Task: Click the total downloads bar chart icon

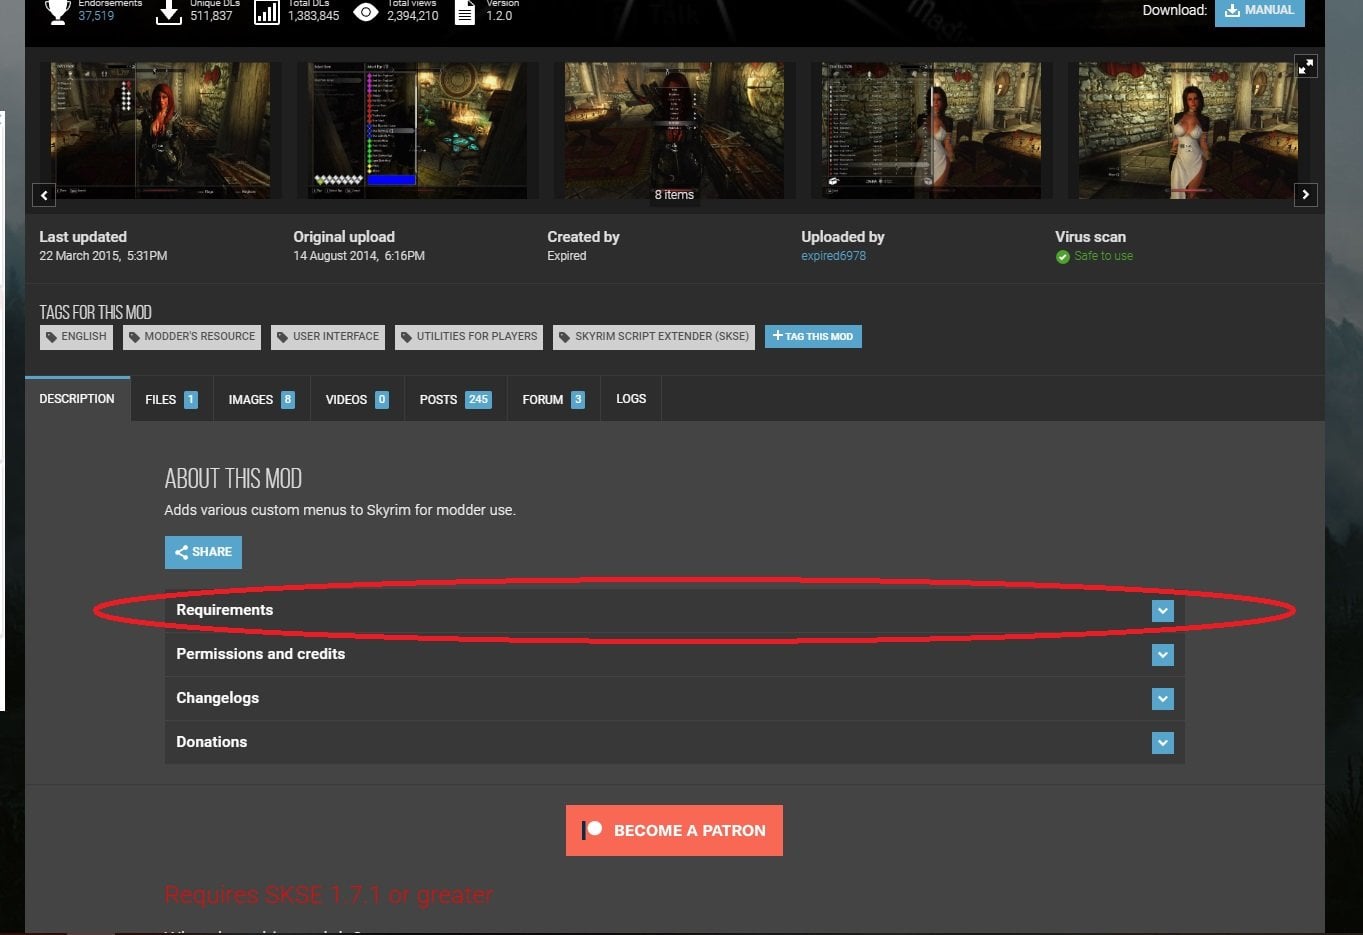Action: tap(267, 12)
